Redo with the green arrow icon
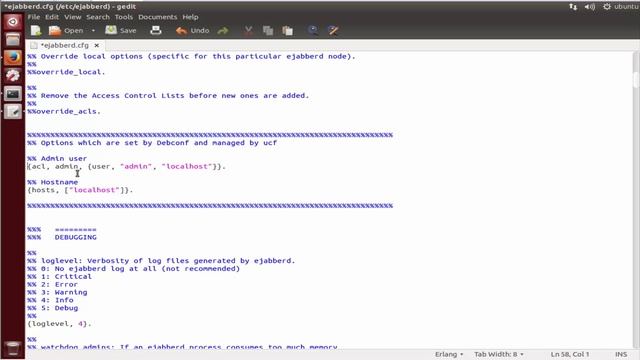 coord(223,31)
